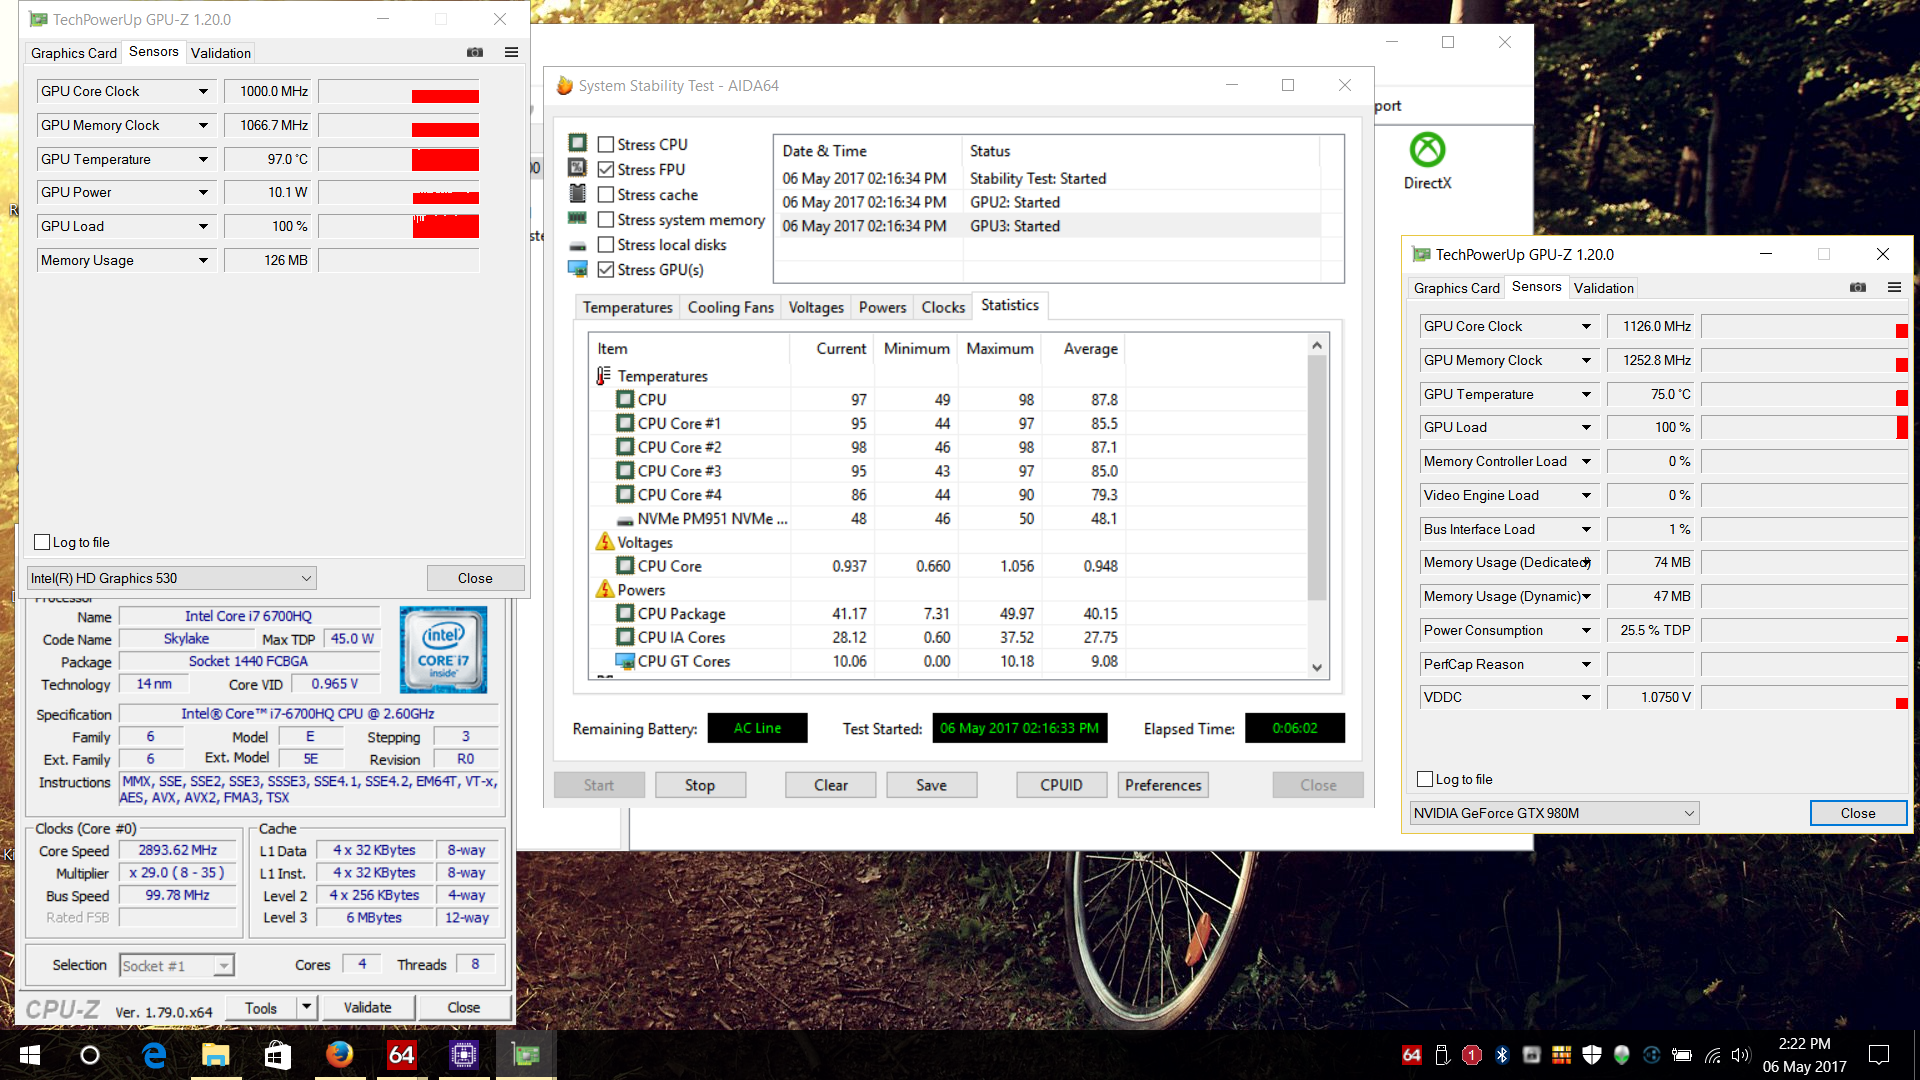Open CPUID from AIDA64 stability test
This screenshot has height=1080, width=1920.
1061,785
